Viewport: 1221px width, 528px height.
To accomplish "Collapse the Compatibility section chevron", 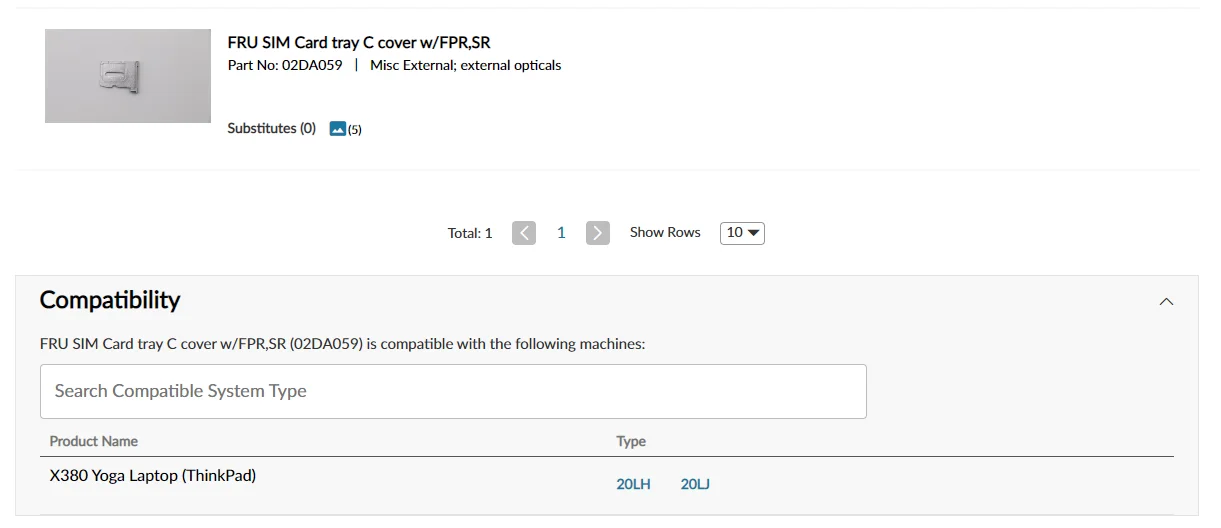I will coord(1166,301).
